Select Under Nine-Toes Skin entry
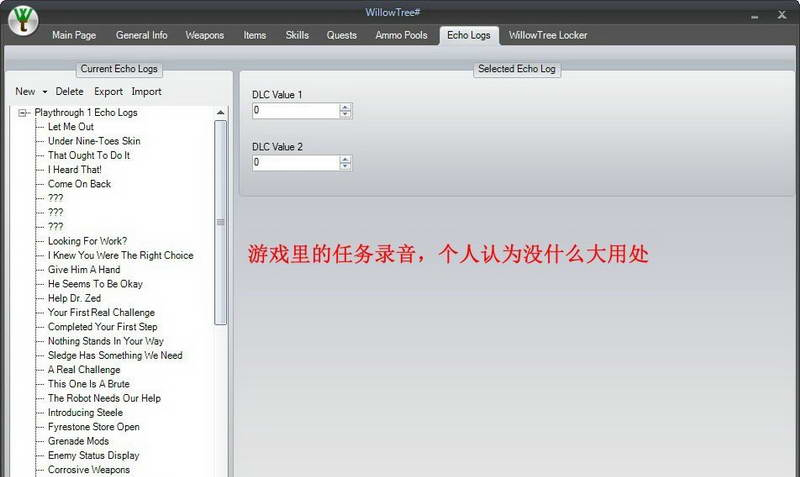This screenshot has width=800, height=496. click(x=94, y=141)
